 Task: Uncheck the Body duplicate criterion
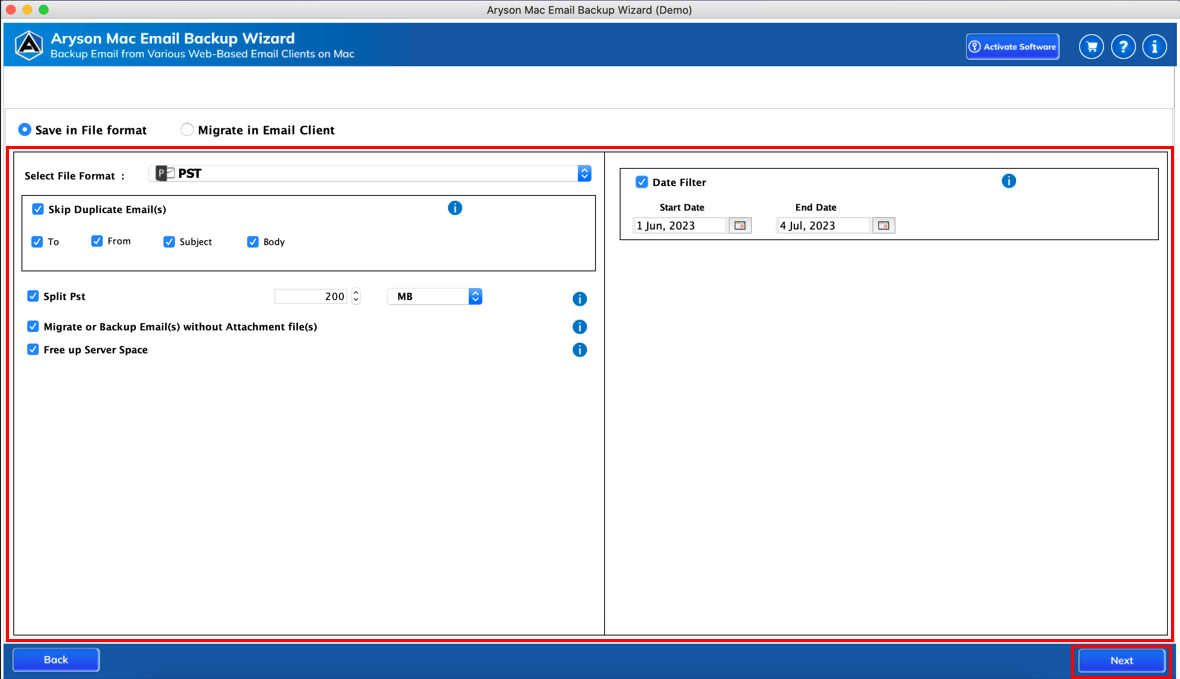coord(253,242)
